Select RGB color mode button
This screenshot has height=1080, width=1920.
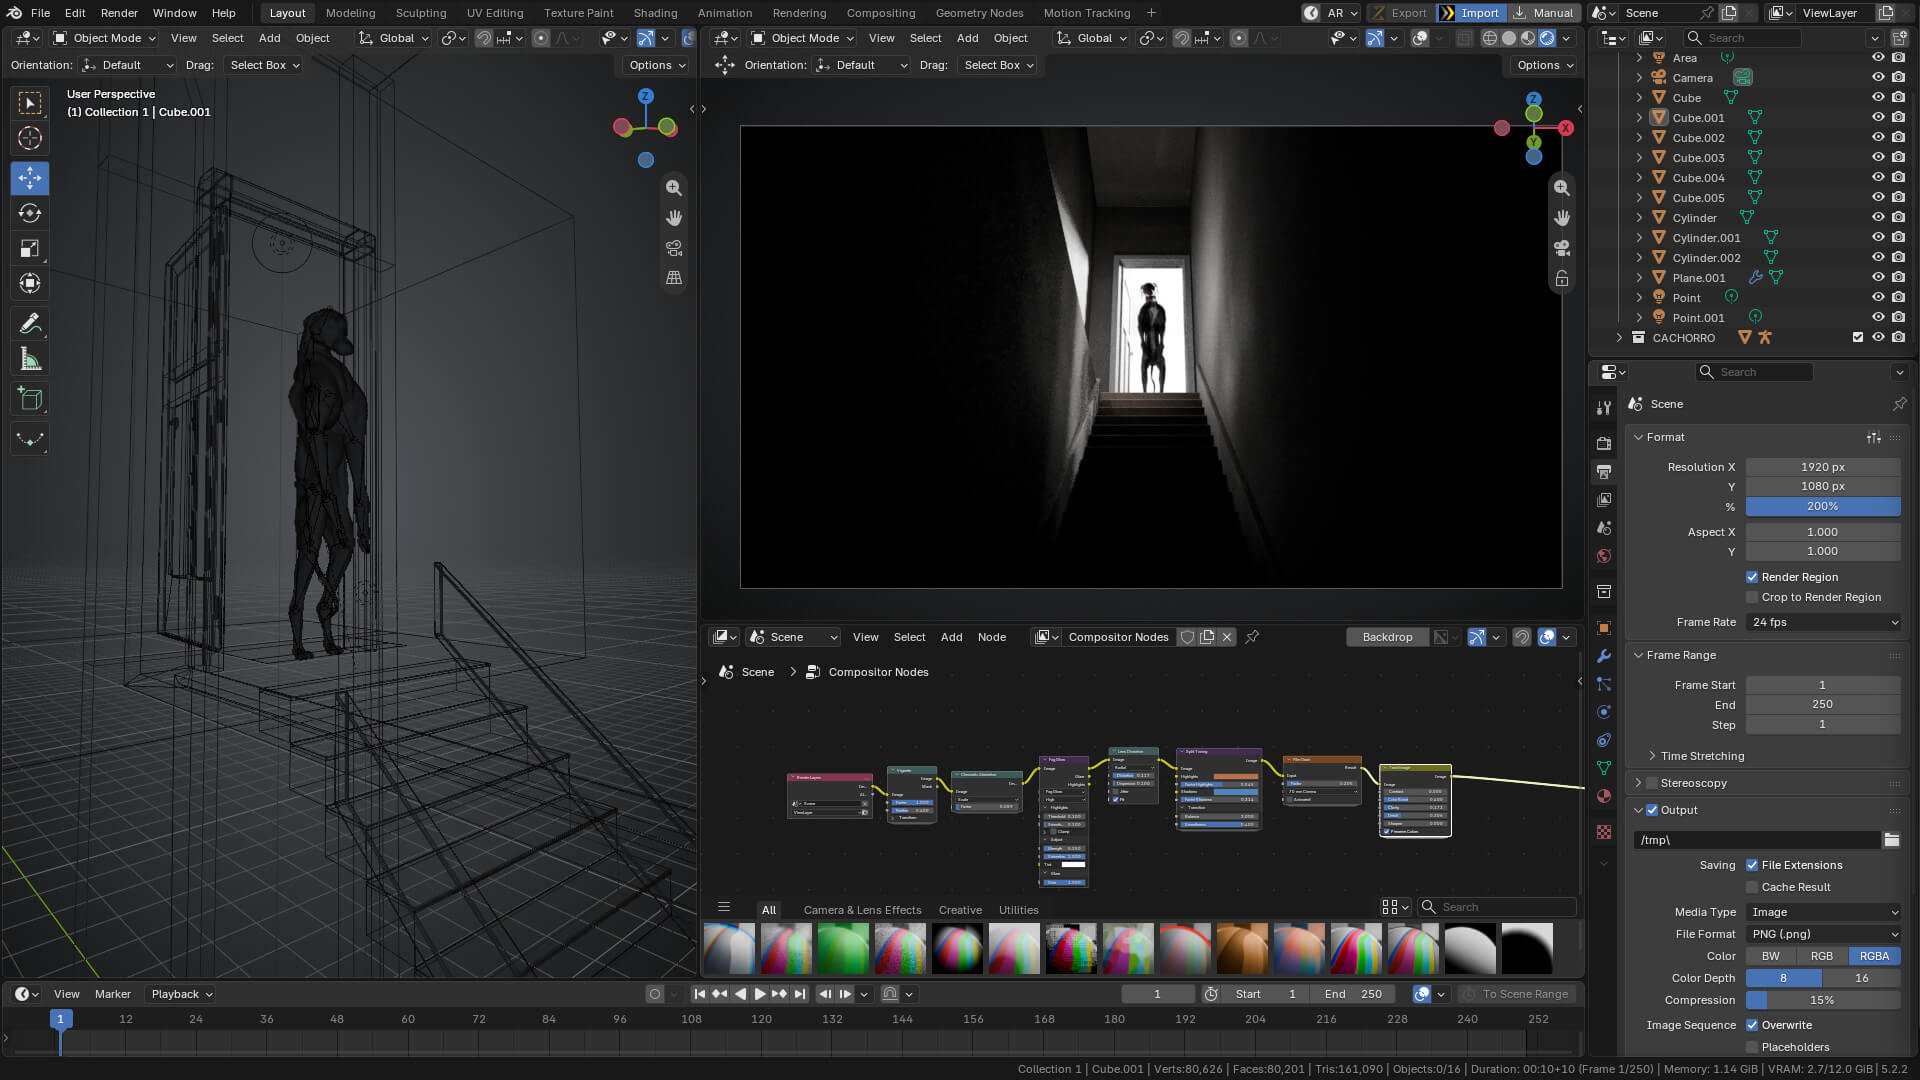1822,956
